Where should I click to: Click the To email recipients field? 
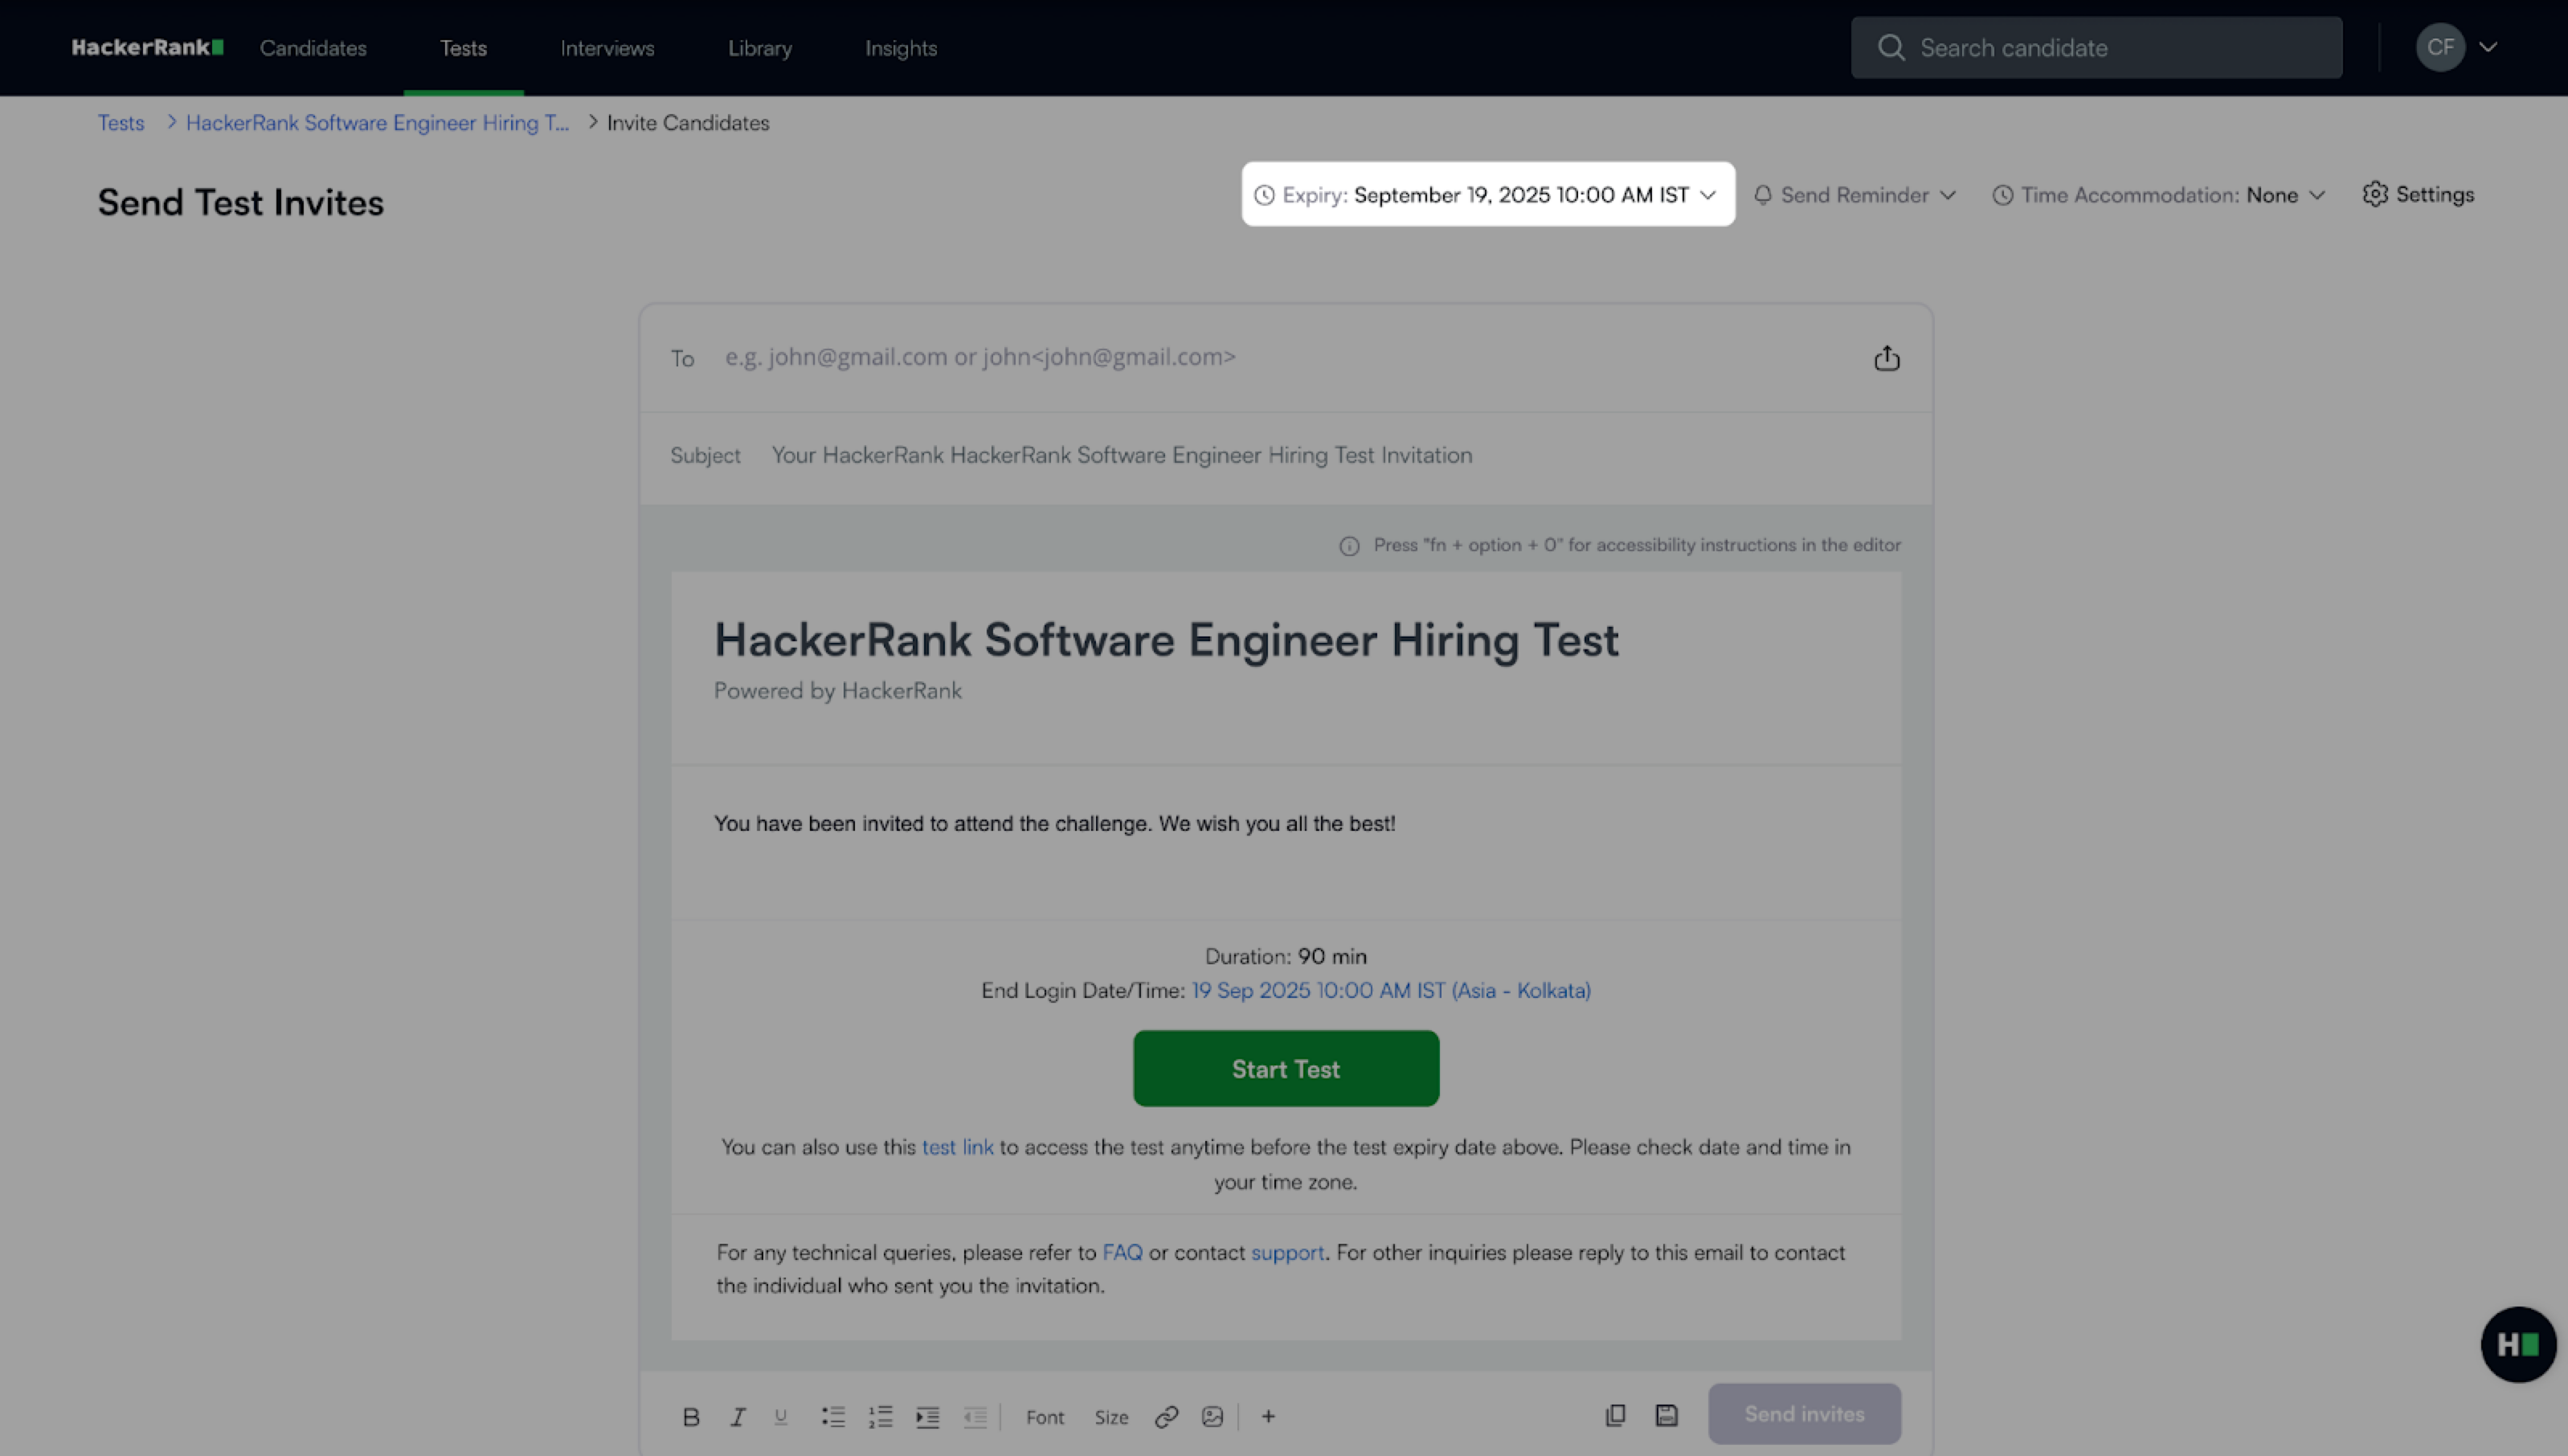pyautogui.click(x=1280, y=357)
